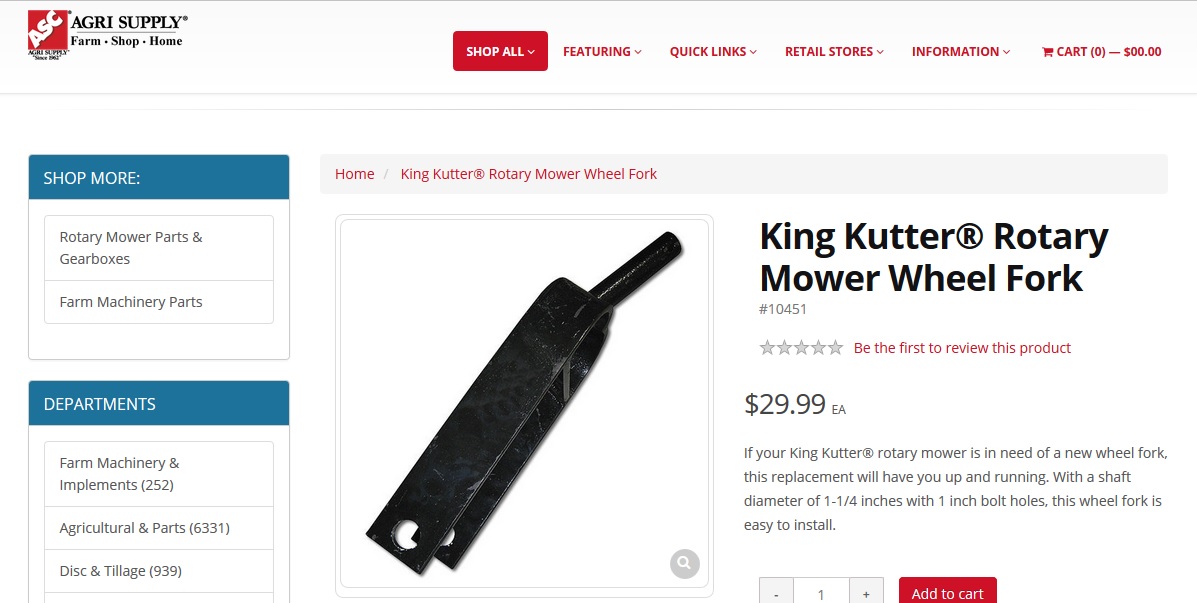The image size is (1197, 603).
Task: Open the Retail Stores menu
Action: 834,52
